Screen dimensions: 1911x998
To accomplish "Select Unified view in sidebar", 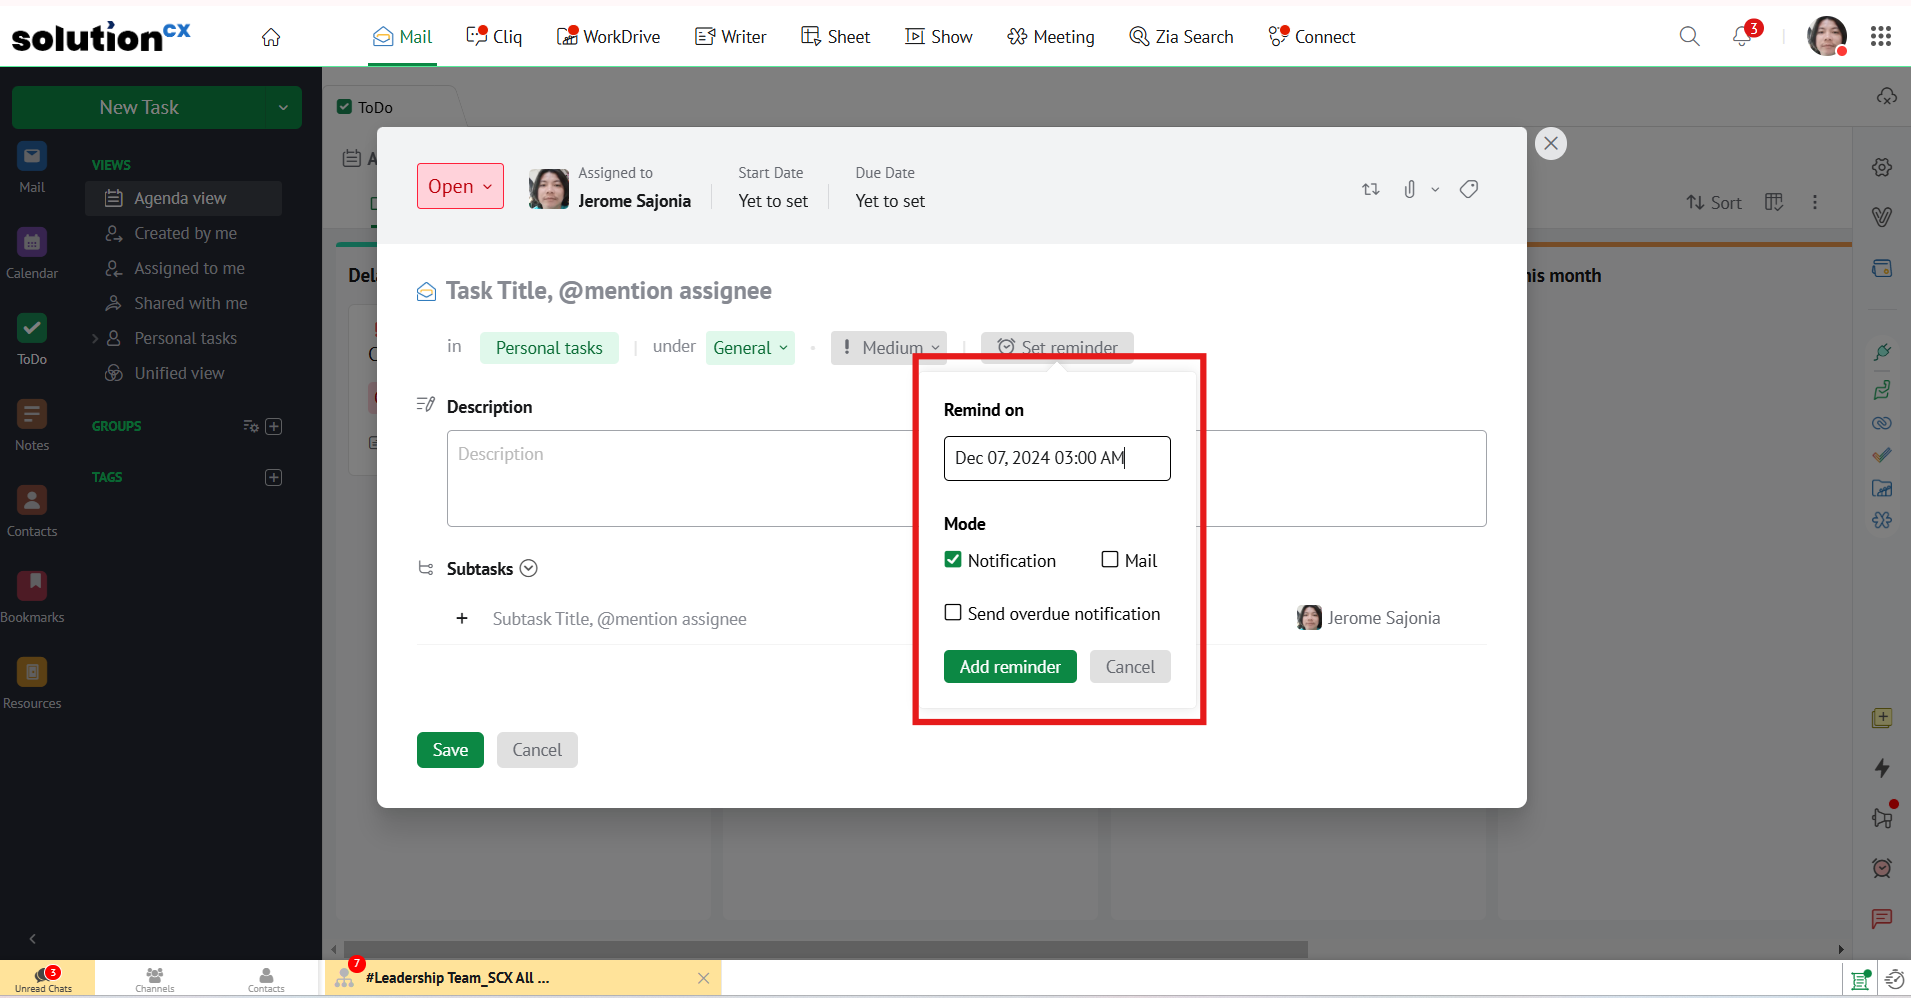I will 183,373.
